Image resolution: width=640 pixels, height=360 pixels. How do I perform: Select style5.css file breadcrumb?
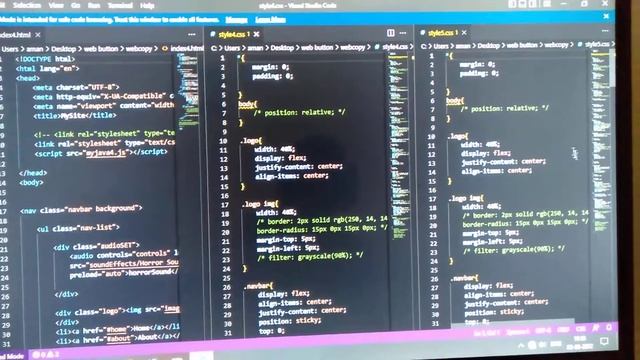coord(594,44)
